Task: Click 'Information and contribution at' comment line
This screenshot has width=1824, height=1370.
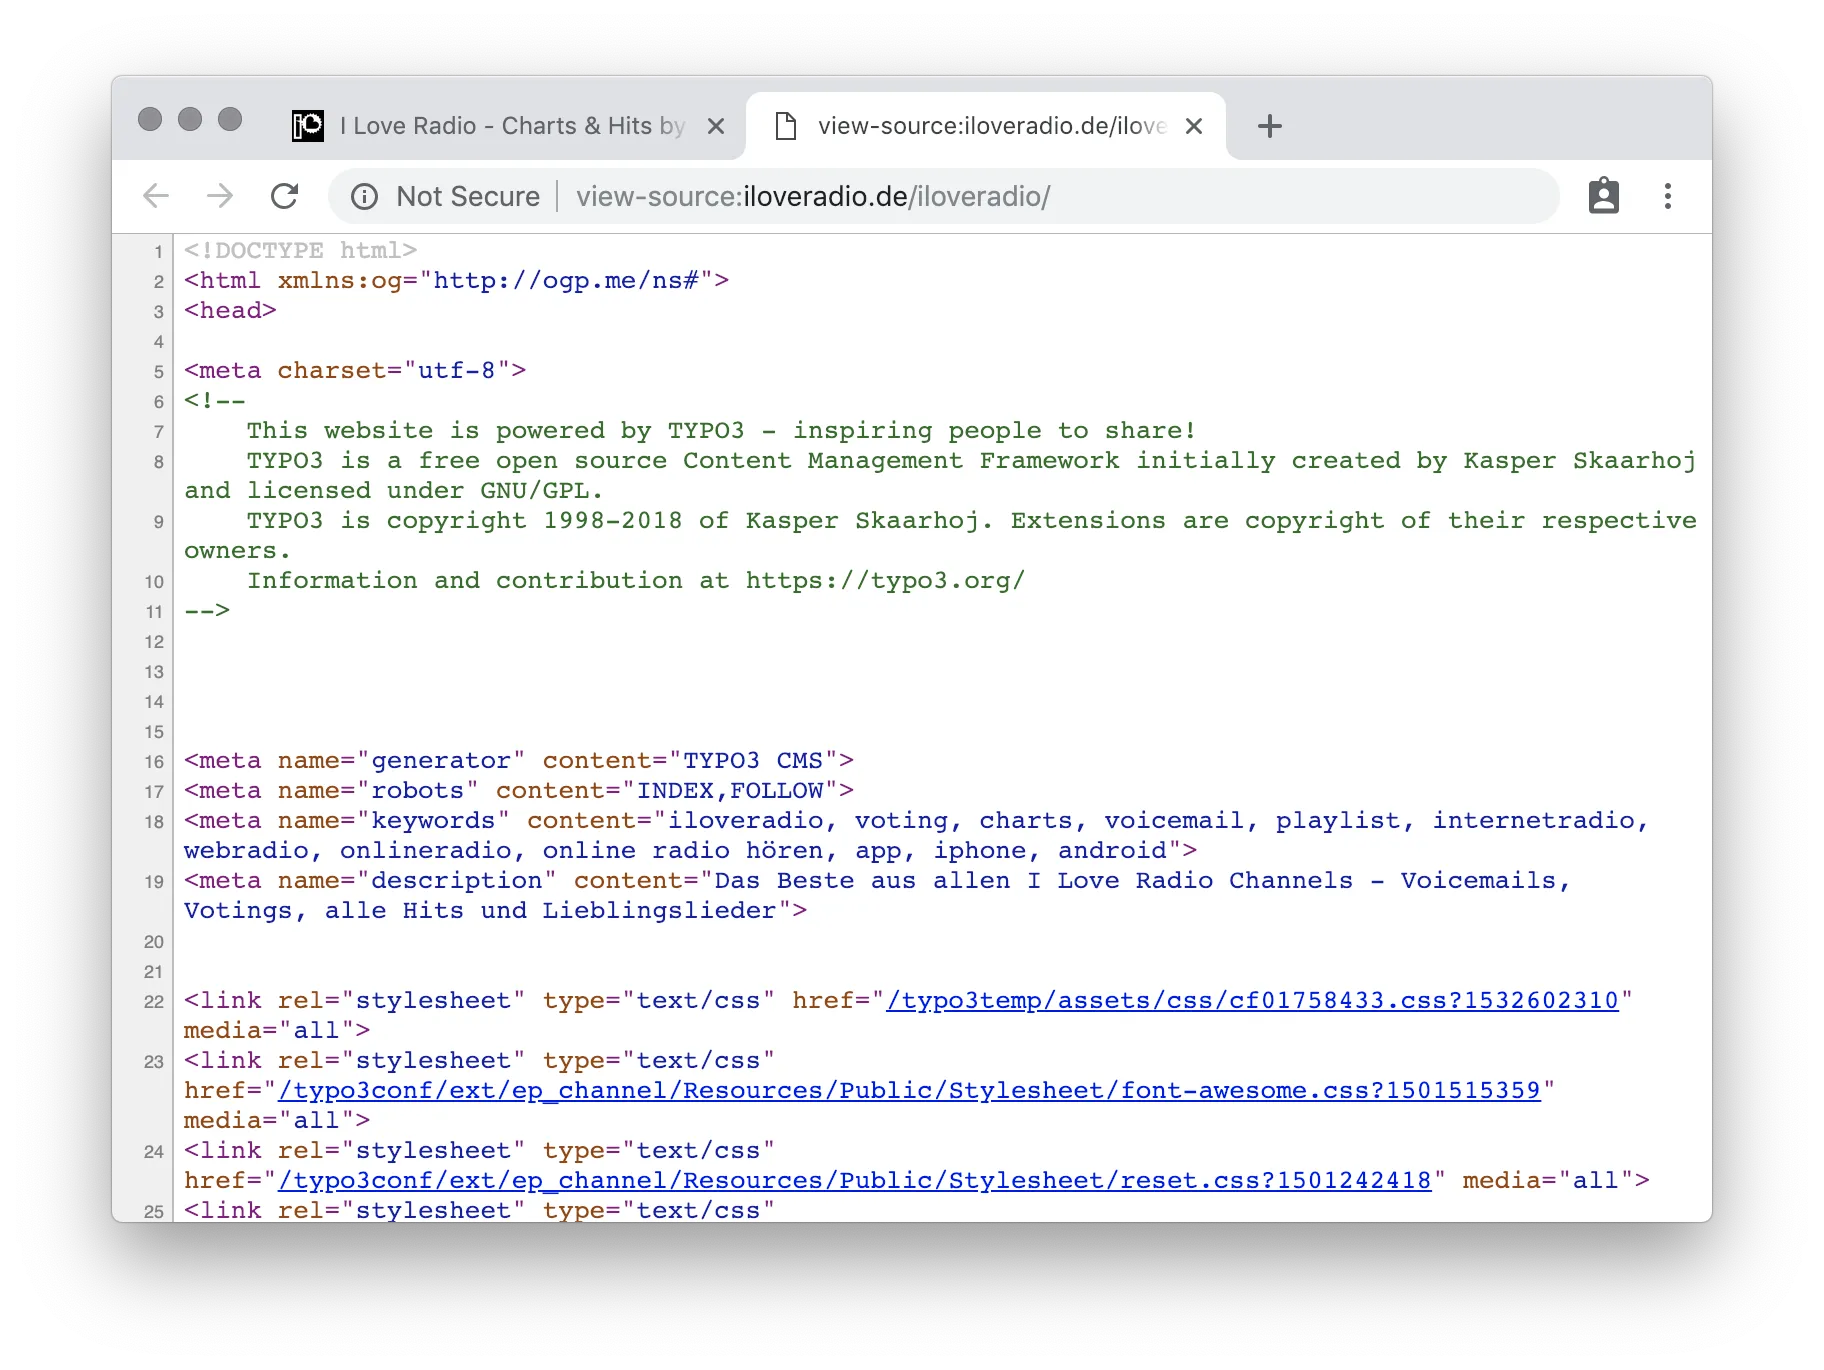Action: pos(636,580)
